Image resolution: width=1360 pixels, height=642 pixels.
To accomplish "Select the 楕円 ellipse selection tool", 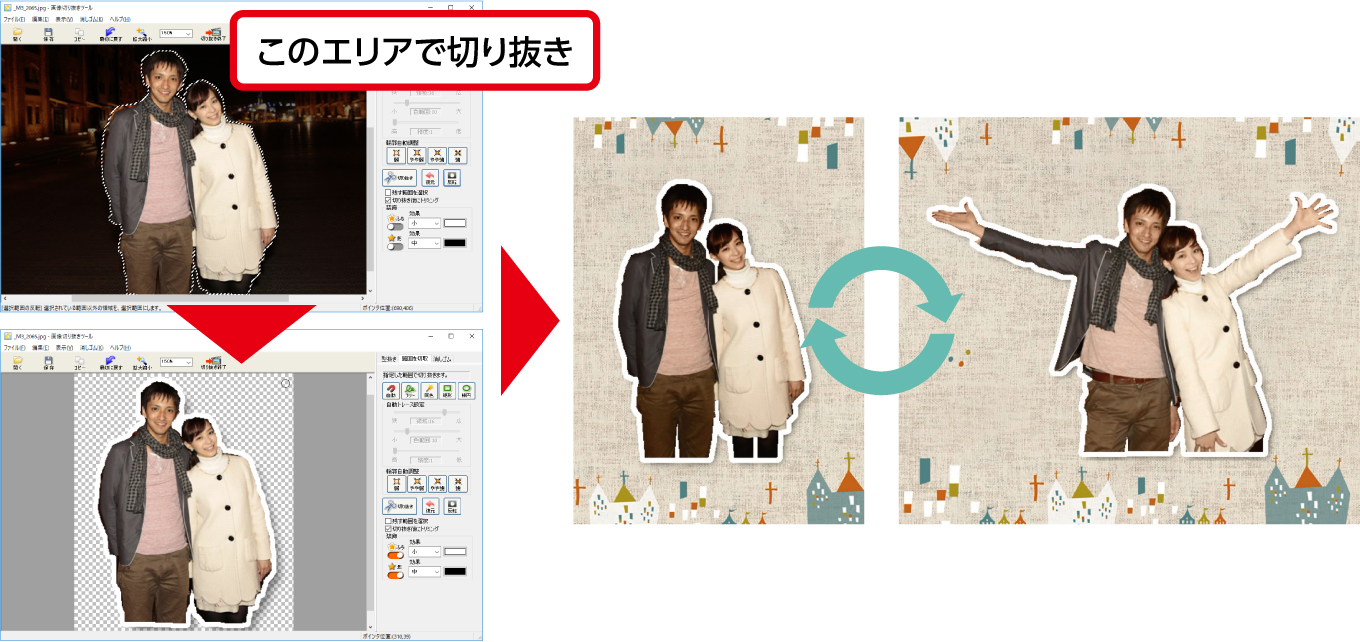I will [465, 391].
